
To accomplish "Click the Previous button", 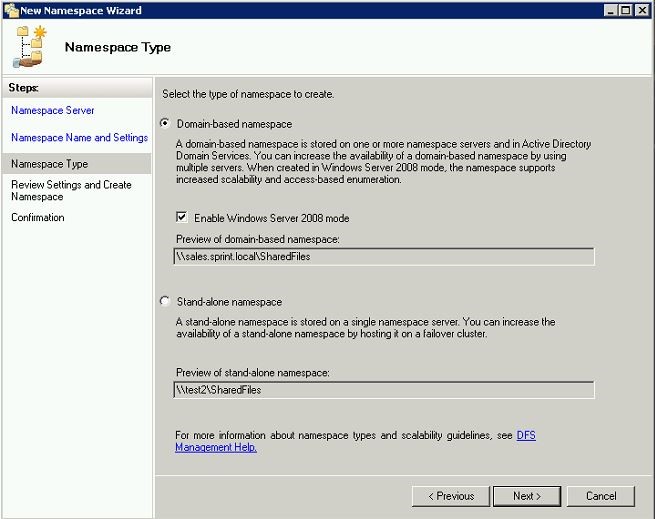I will (451, 496).
